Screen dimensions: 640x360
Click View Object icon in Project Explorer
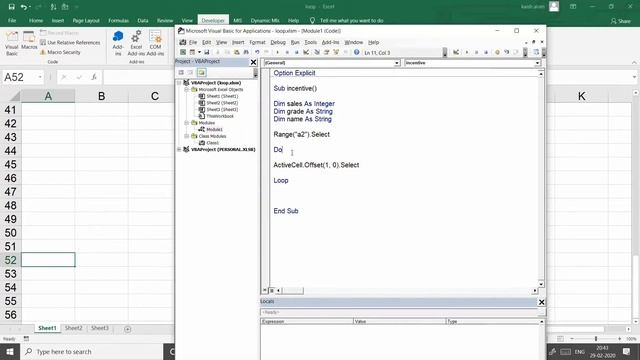pyautogui.click(x=190, y=73)
